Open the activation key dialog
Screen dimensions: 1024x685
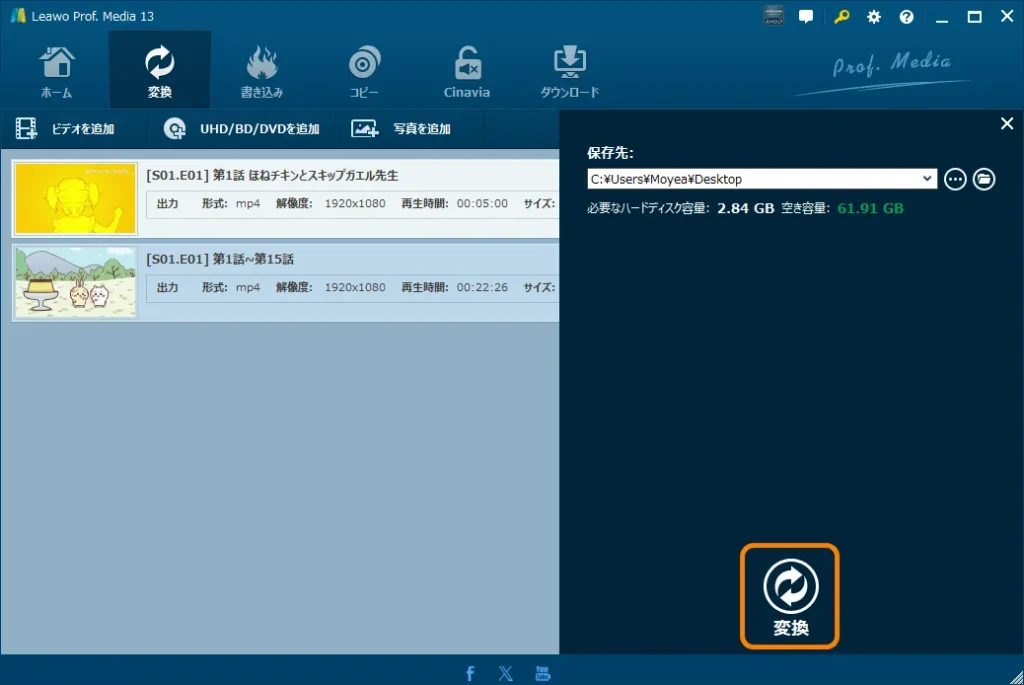coord(840,16)
